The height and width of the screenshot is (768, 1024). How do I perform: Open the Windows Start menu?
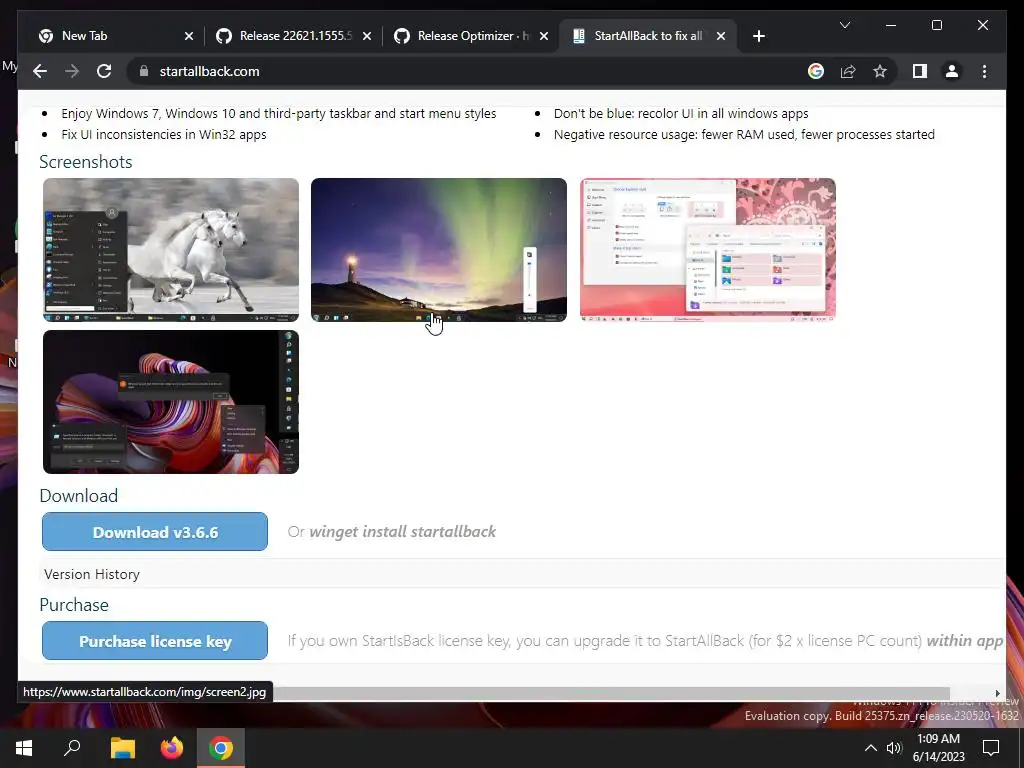click(x=24, y=748)
